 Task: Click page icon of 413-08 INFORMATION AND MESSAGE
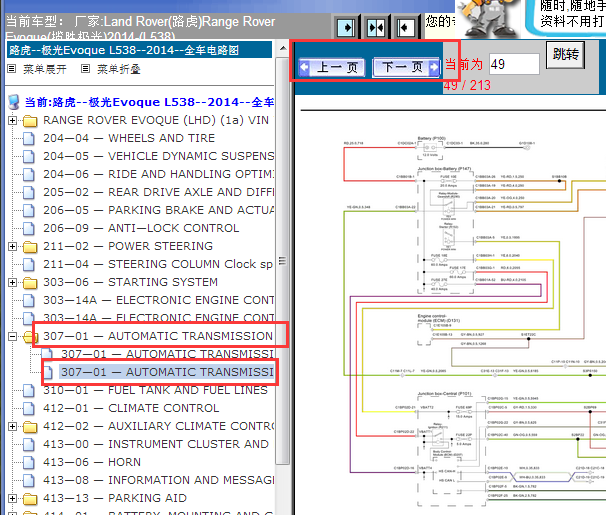(29, 481)
